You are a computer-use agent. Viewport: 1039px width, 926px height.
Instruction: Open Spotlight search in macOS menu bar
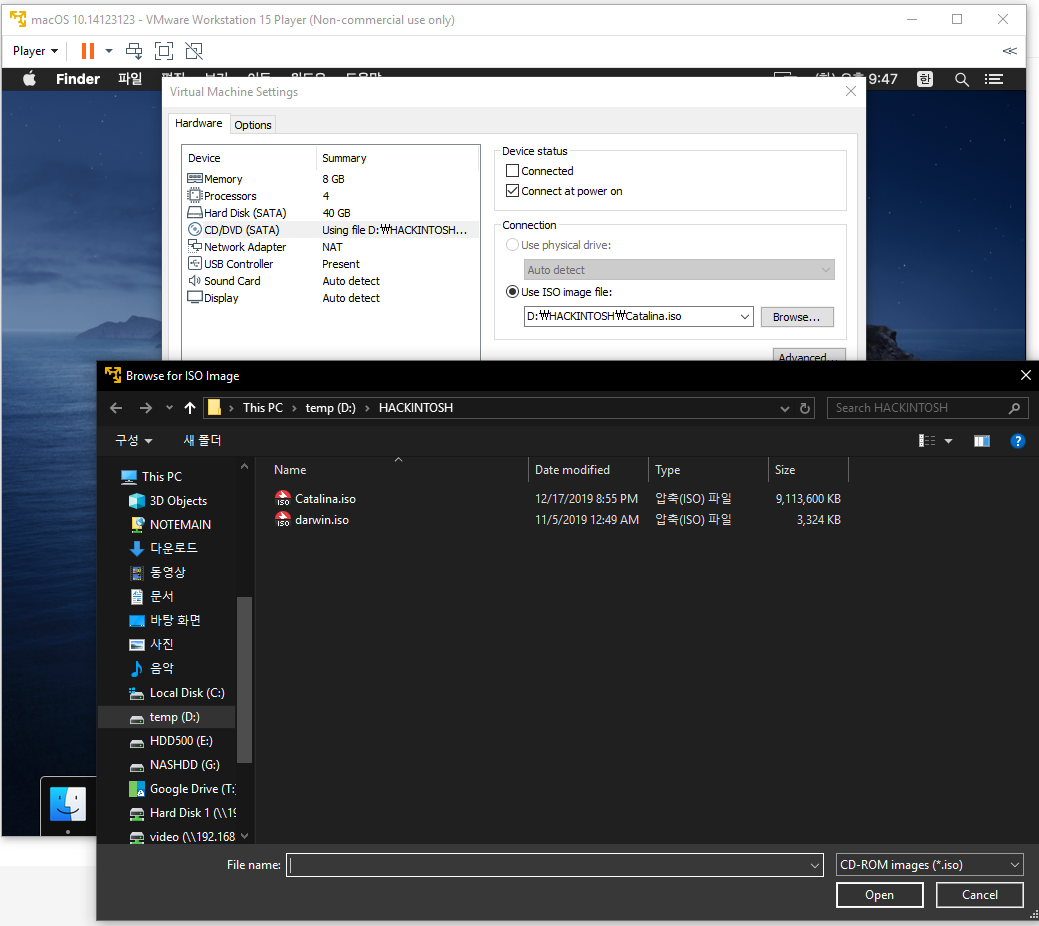click(961, 80)
